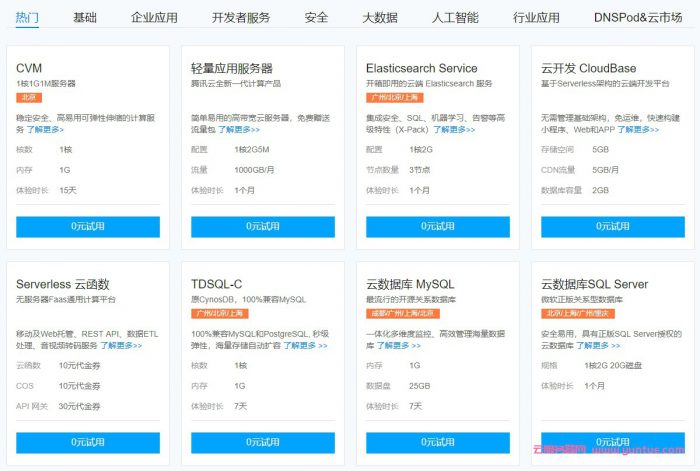
Task: Click 了解更多 in 云开发 CloudBase card
Action: tap(638, 129)
